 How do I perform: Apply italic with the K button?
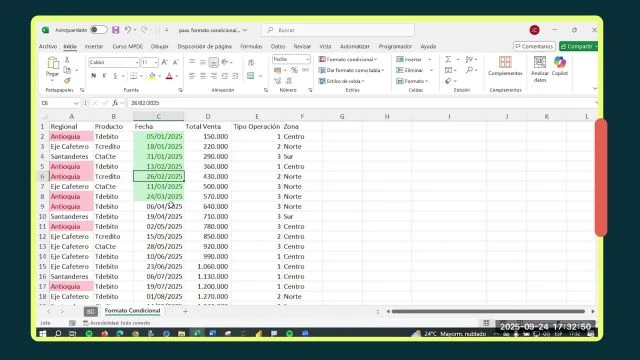(104, 76)
